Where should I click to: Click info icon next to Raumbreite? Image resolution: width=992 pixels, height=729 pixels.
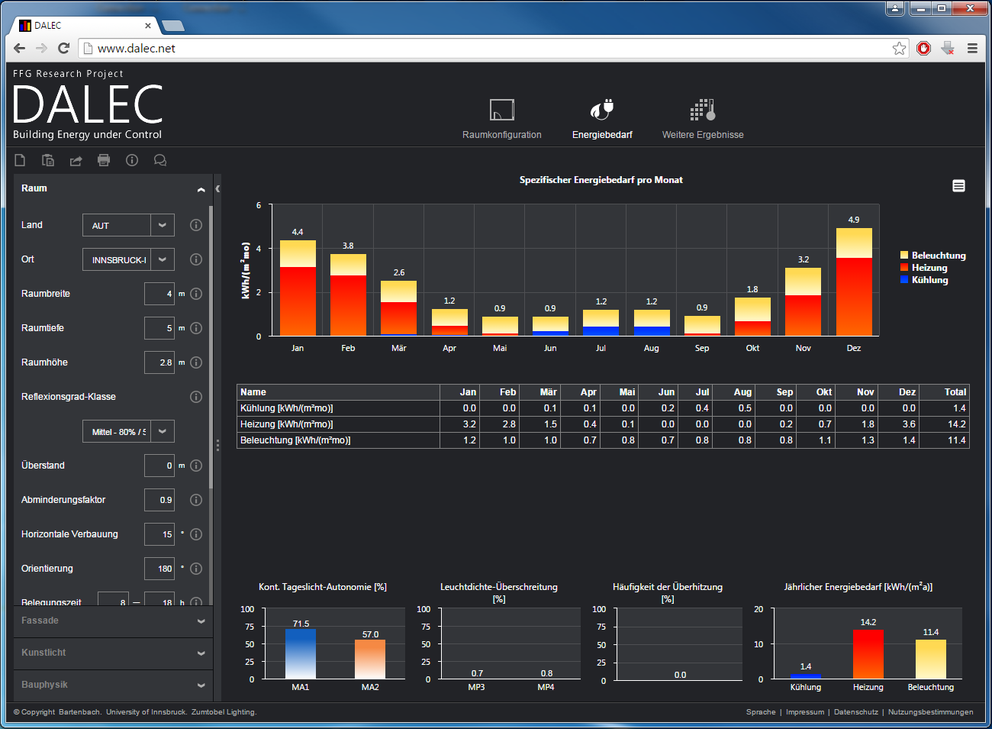coord(196,294)
